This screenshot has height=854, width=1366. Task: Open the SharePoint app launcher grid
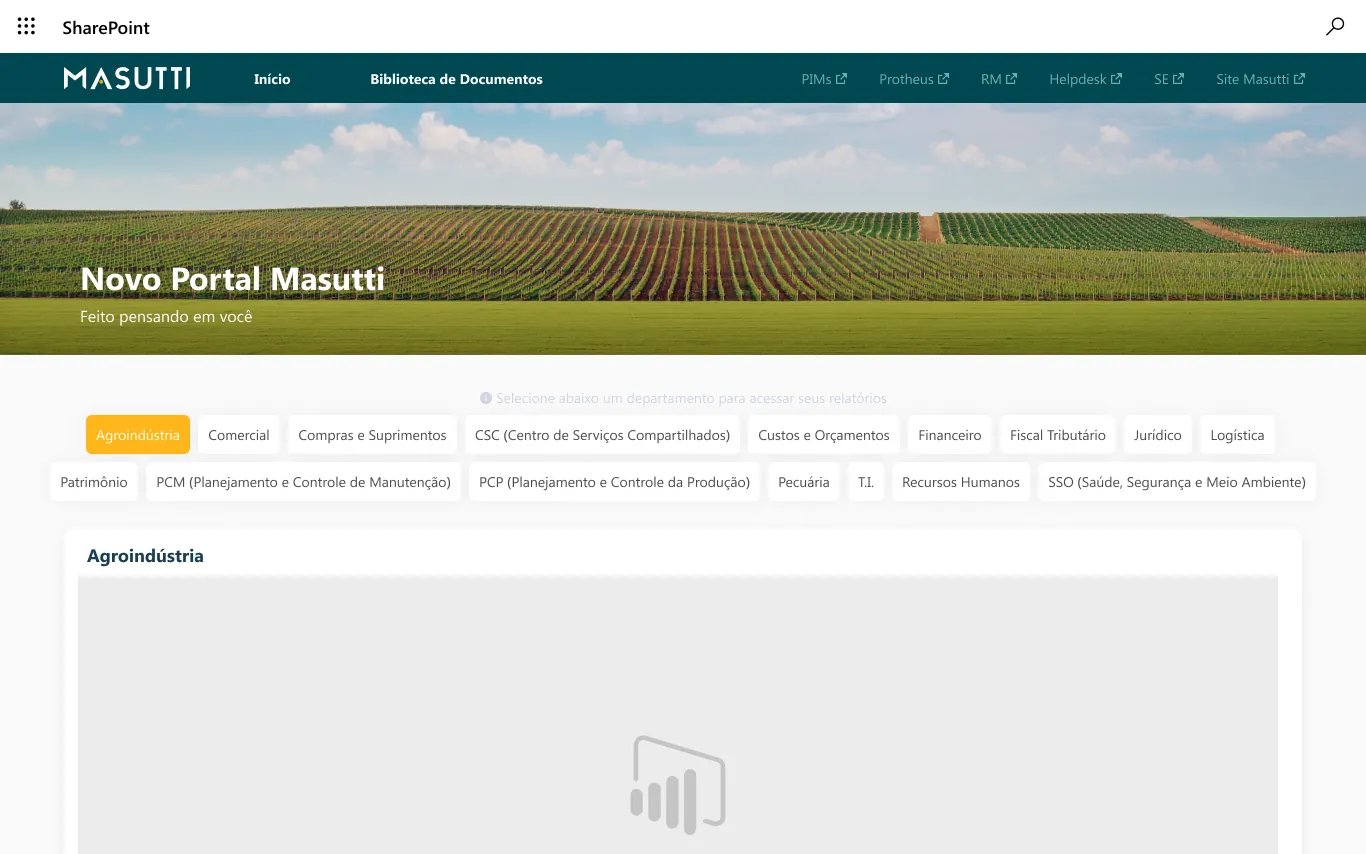pyautogui.click(x=27, y=27)
